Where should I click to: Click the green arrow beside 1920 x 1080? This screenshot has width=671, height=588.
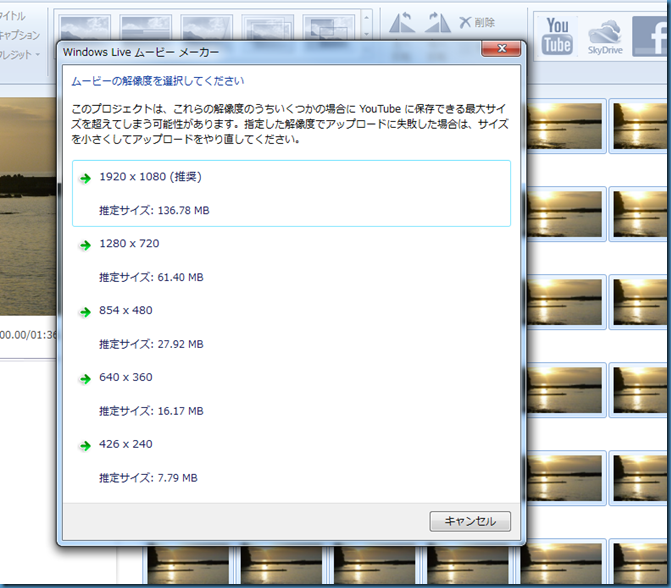[85, 178]
